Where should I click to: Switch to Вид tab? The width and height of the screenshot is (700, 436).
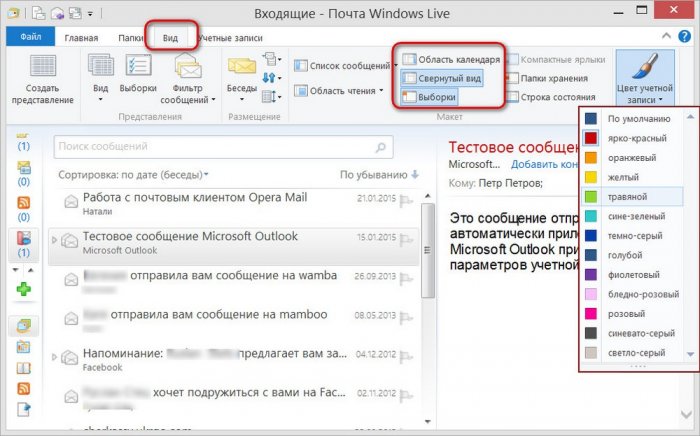click(170, 38)
